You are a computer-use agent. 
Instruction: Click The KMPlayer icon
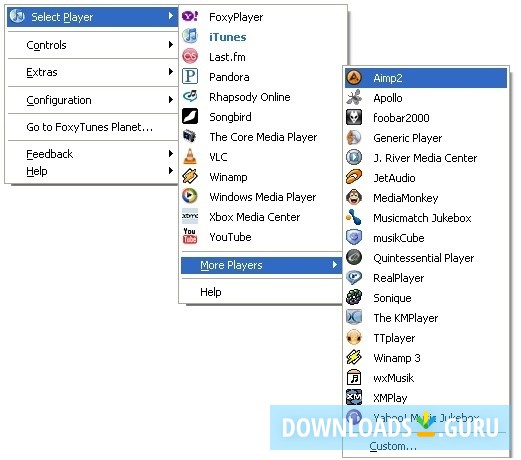pyautogui.click(x=354, y=317)
